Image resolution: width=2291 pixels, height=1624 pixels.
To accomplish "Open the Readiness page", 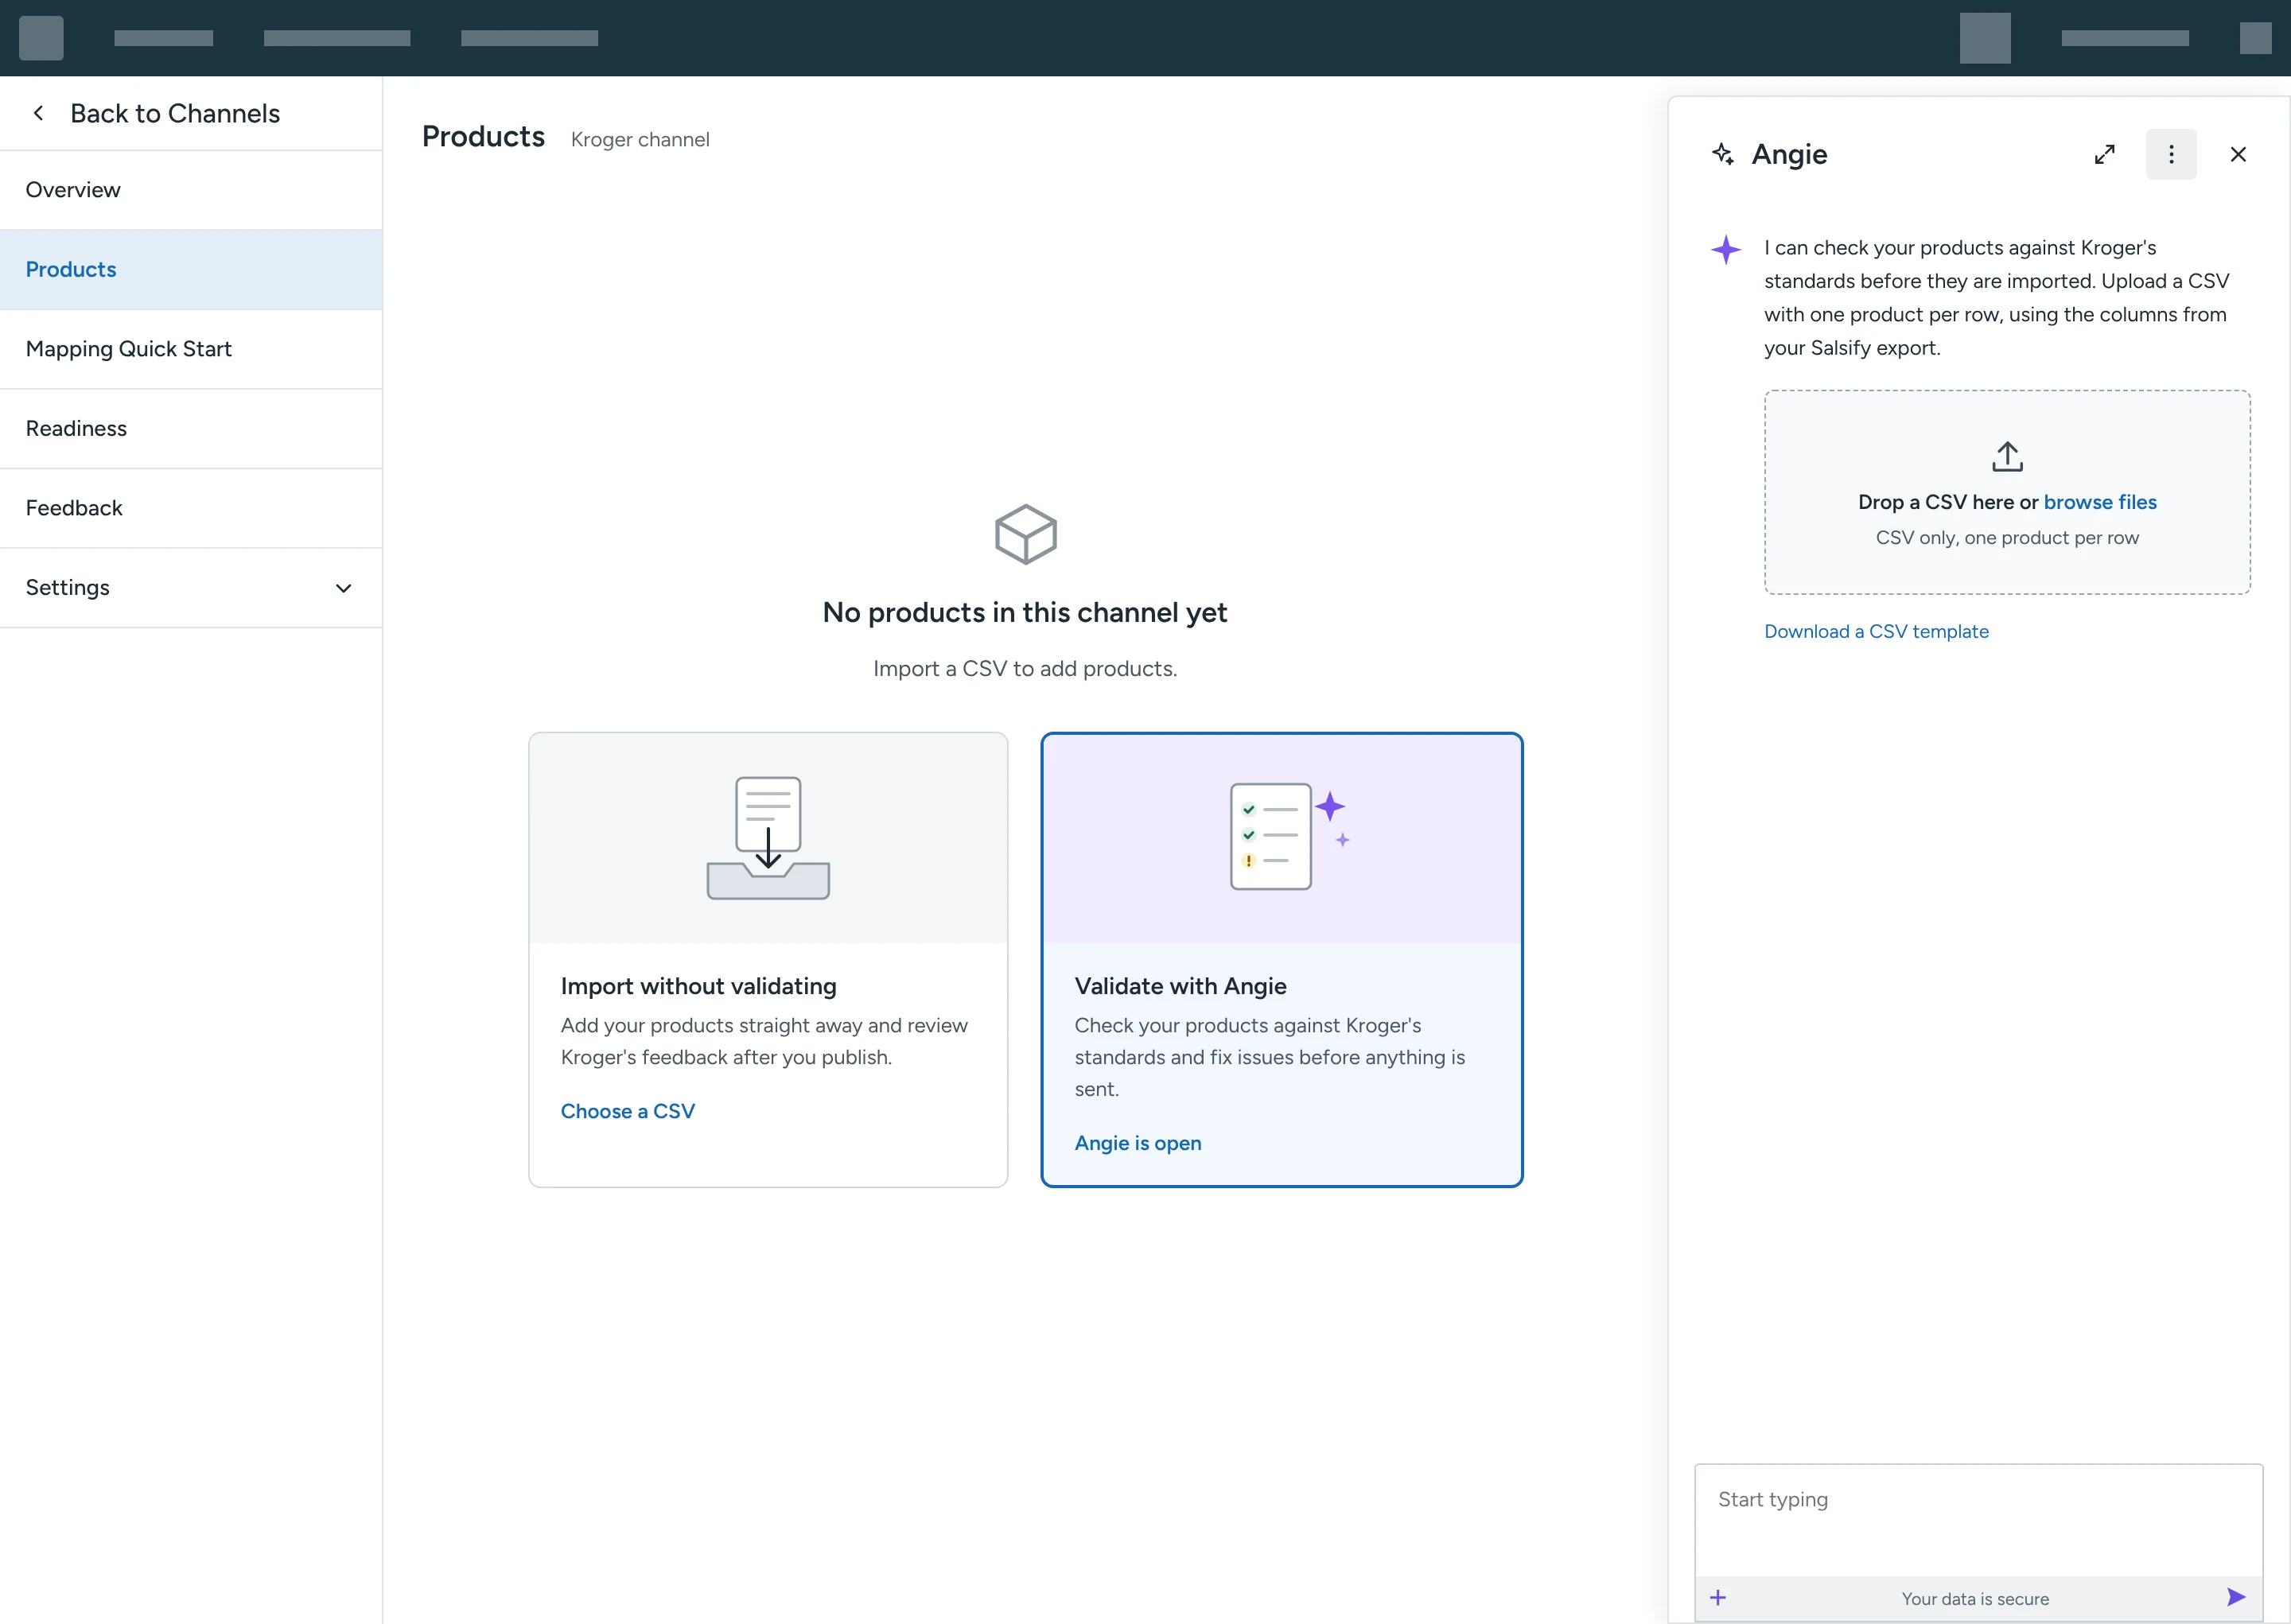I will click(191, 429).
